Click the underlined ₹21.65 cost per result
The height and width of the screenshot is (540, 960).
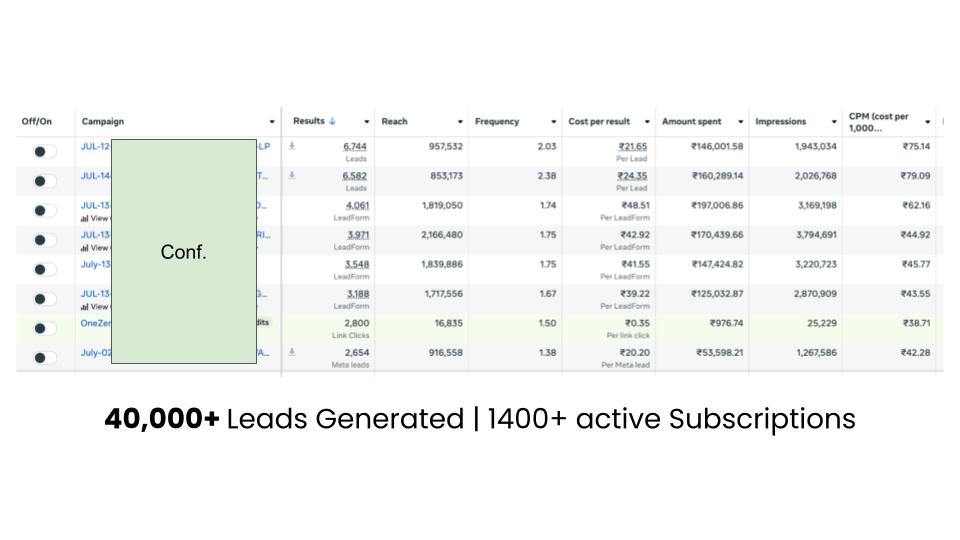(632, 146)
